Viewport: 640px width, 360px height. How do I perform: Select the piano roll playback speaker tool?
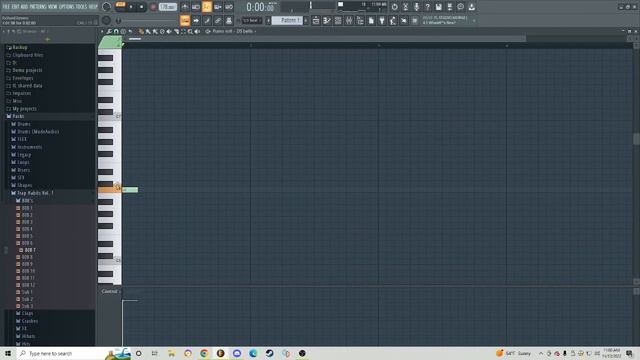[x=197, y=31]
